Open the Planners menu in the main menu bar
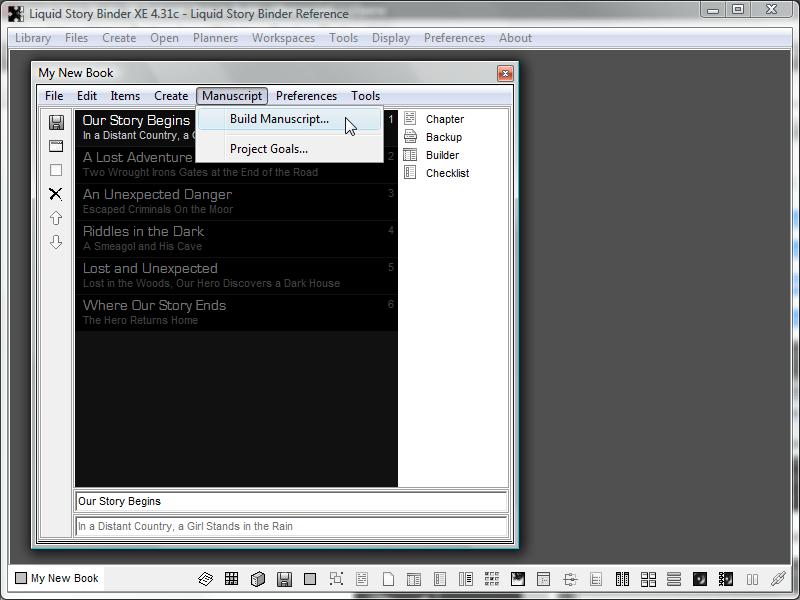800x600 pixels. point(215,38)
